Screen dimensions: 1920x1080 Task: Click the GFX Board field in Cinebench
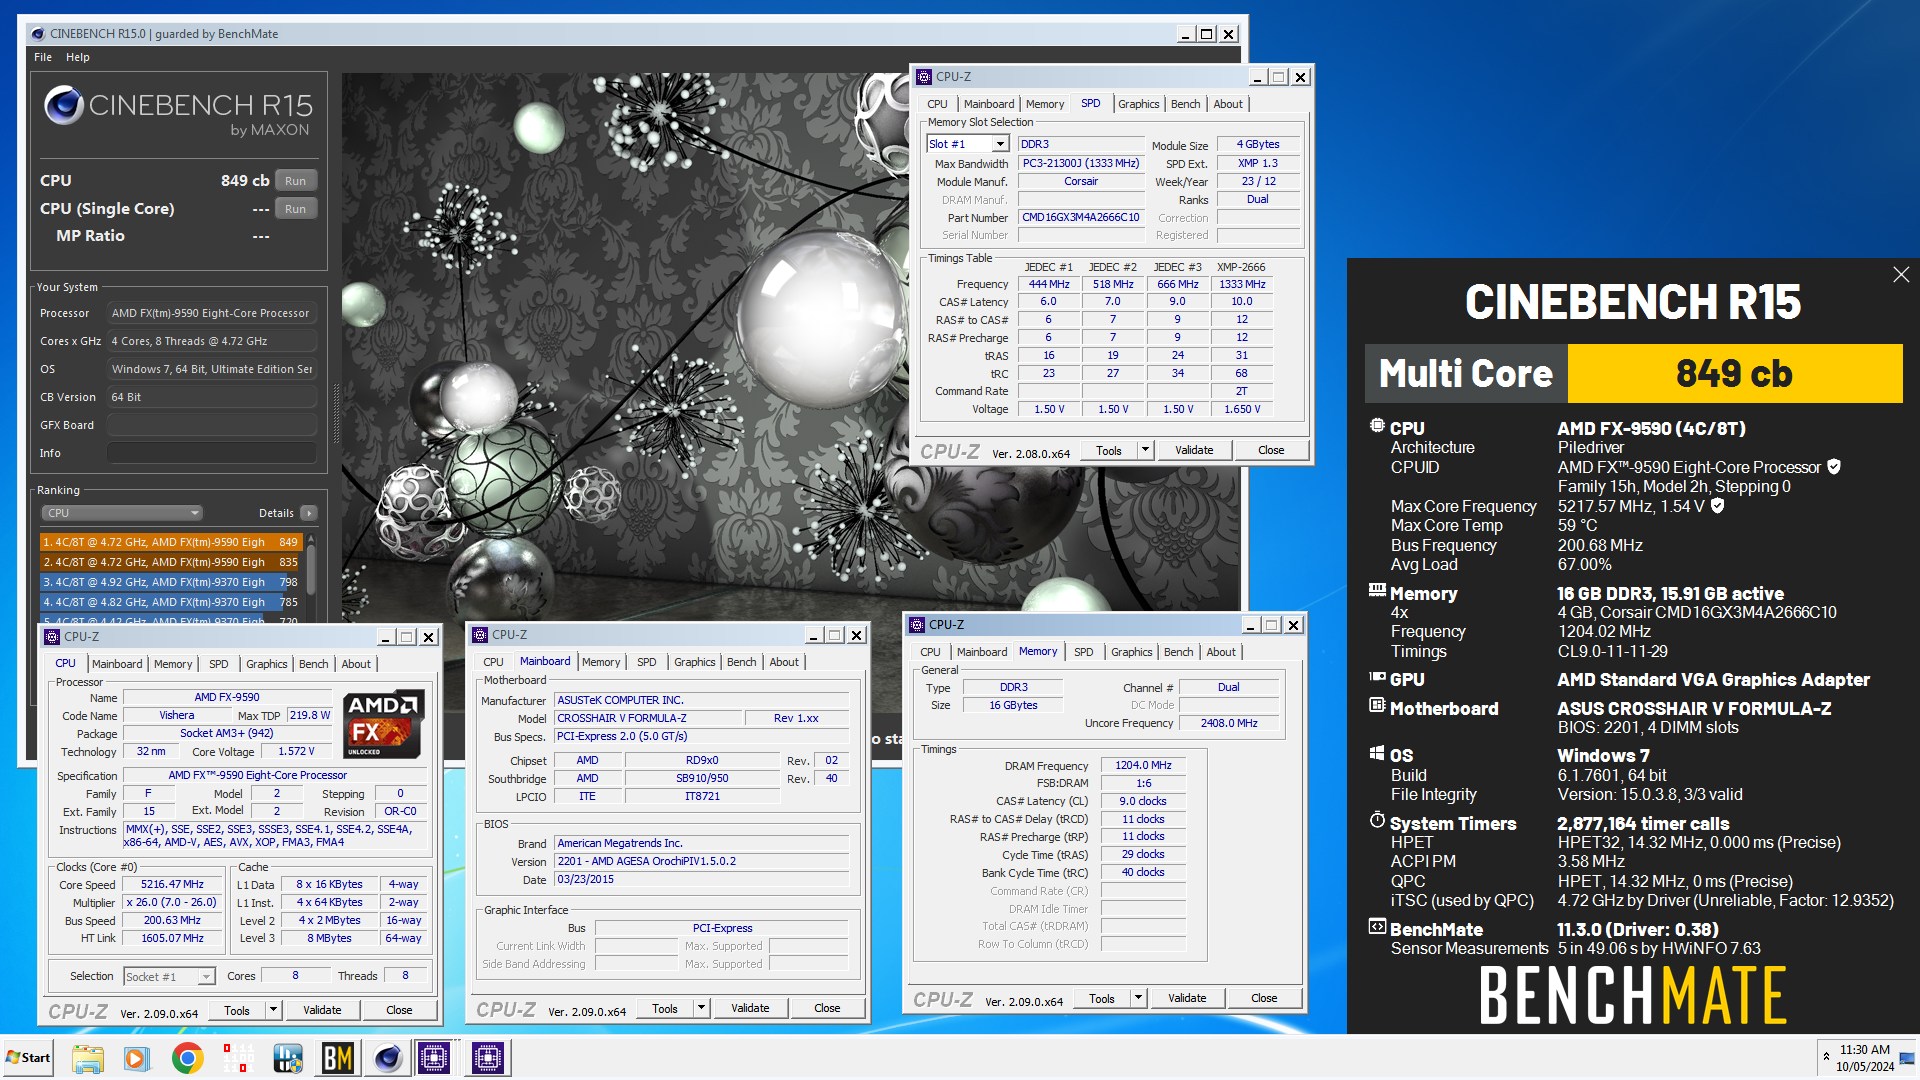tap(212, 425)
